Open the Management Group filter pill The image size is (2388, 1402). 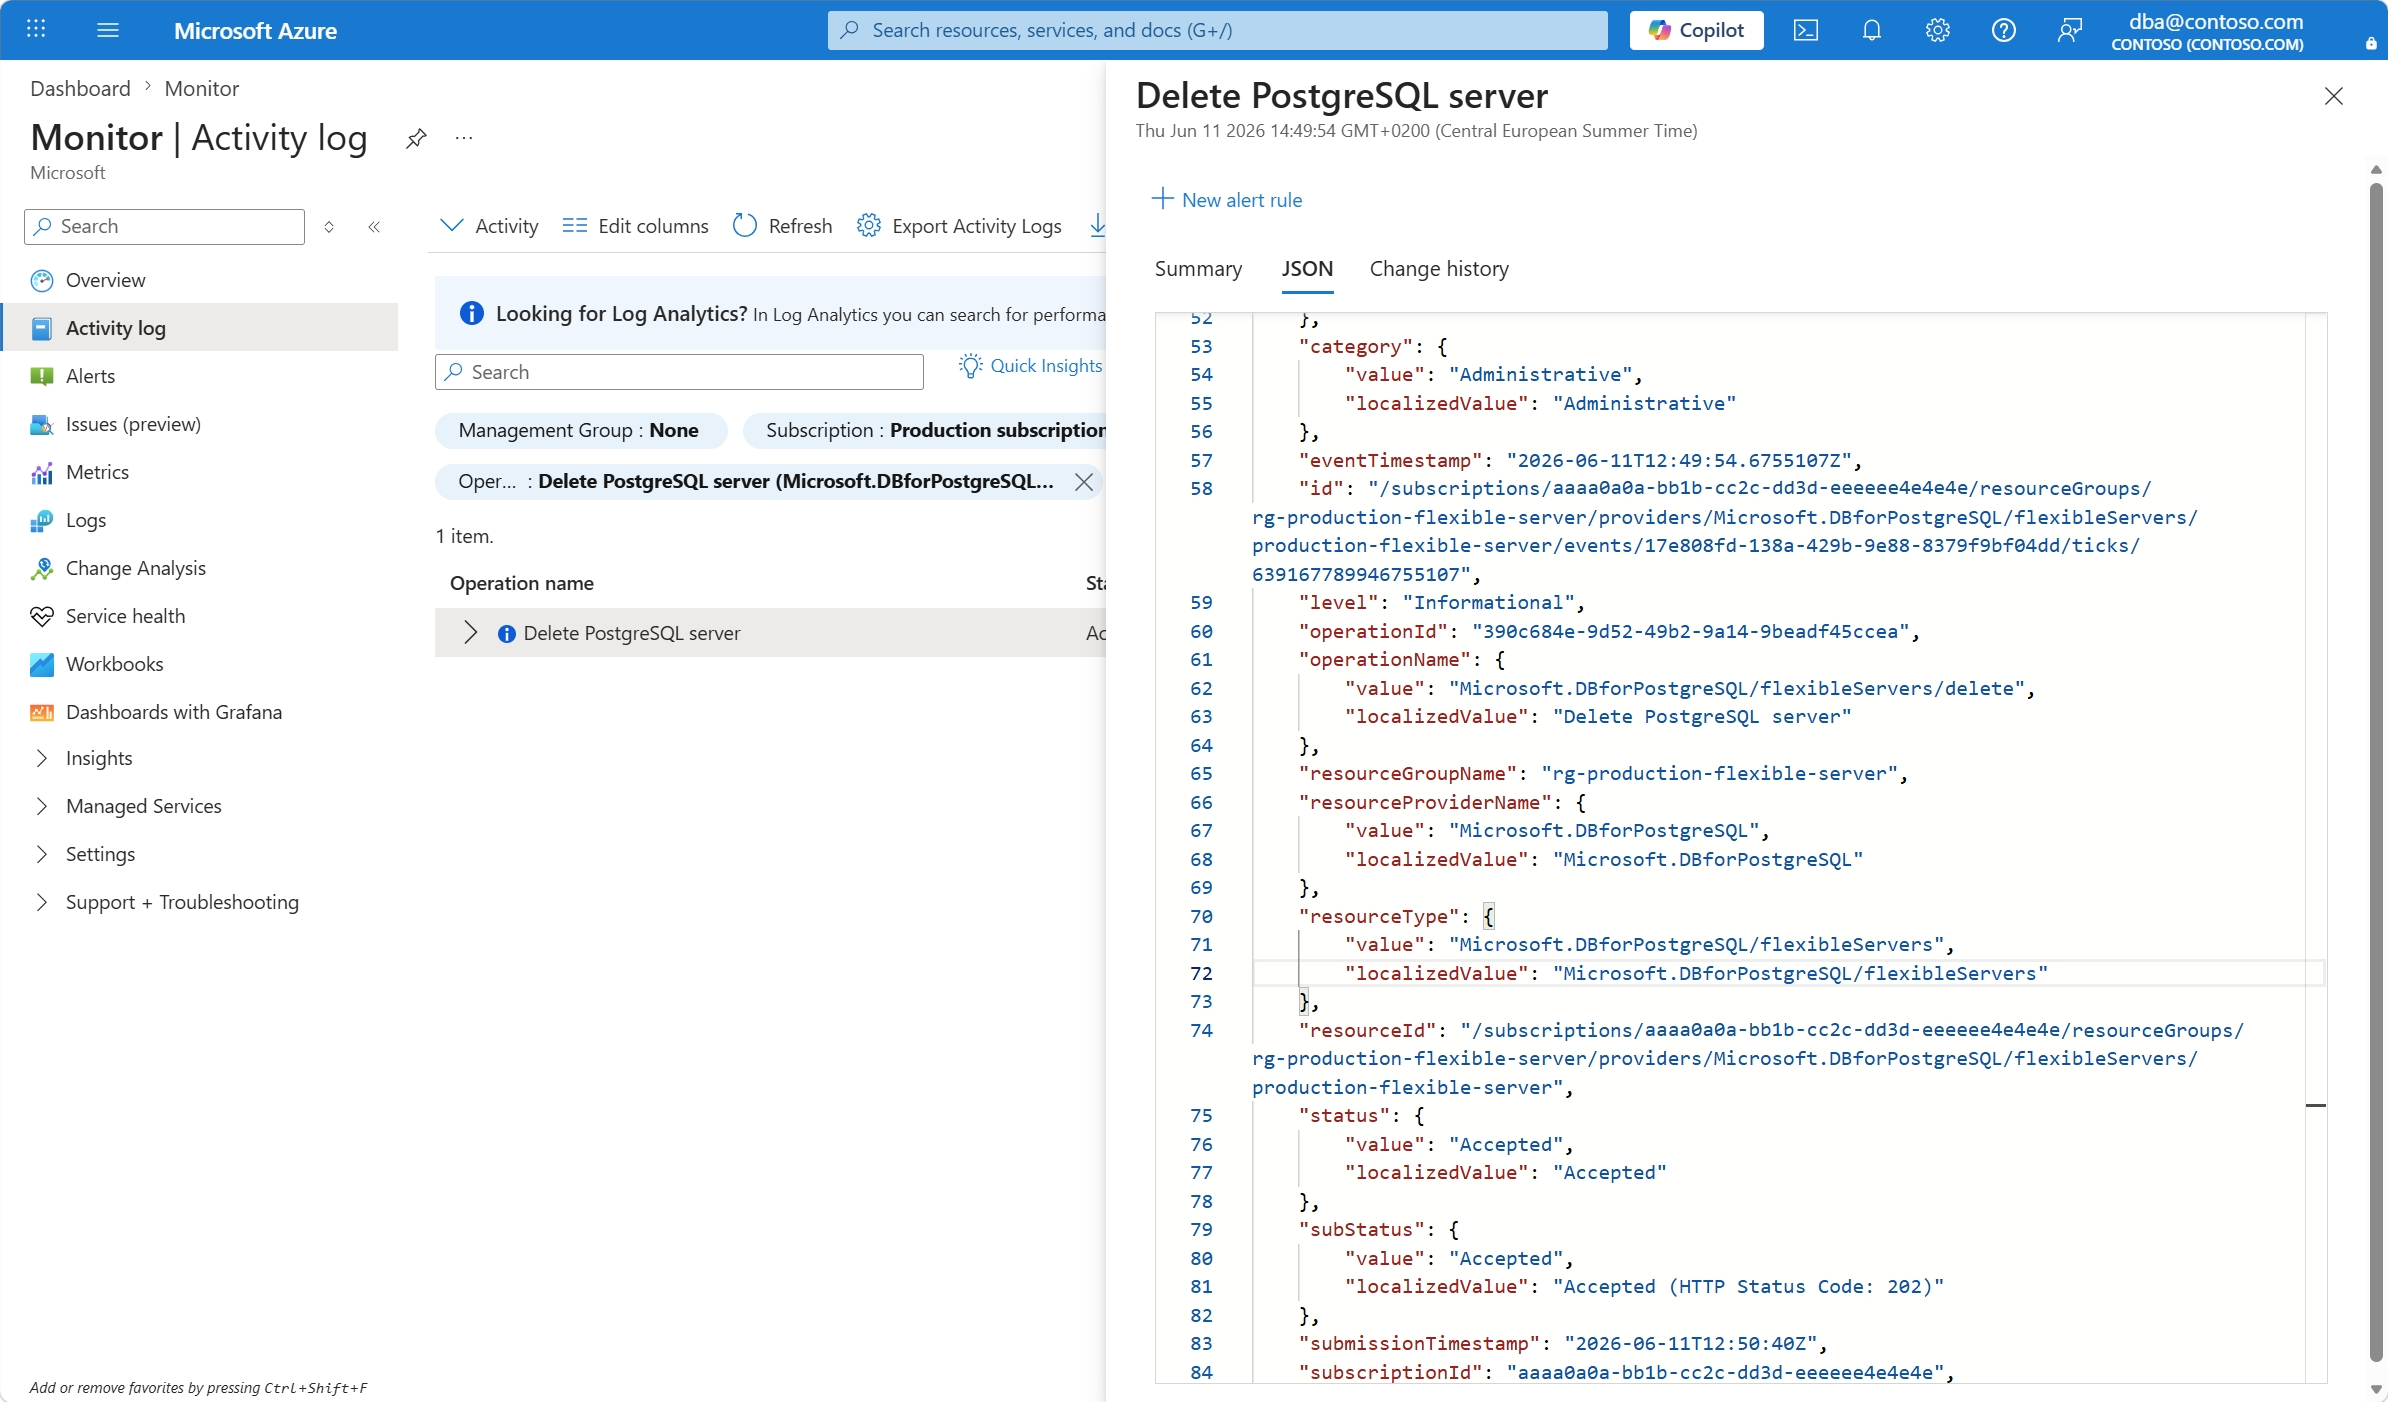point(580,430)
